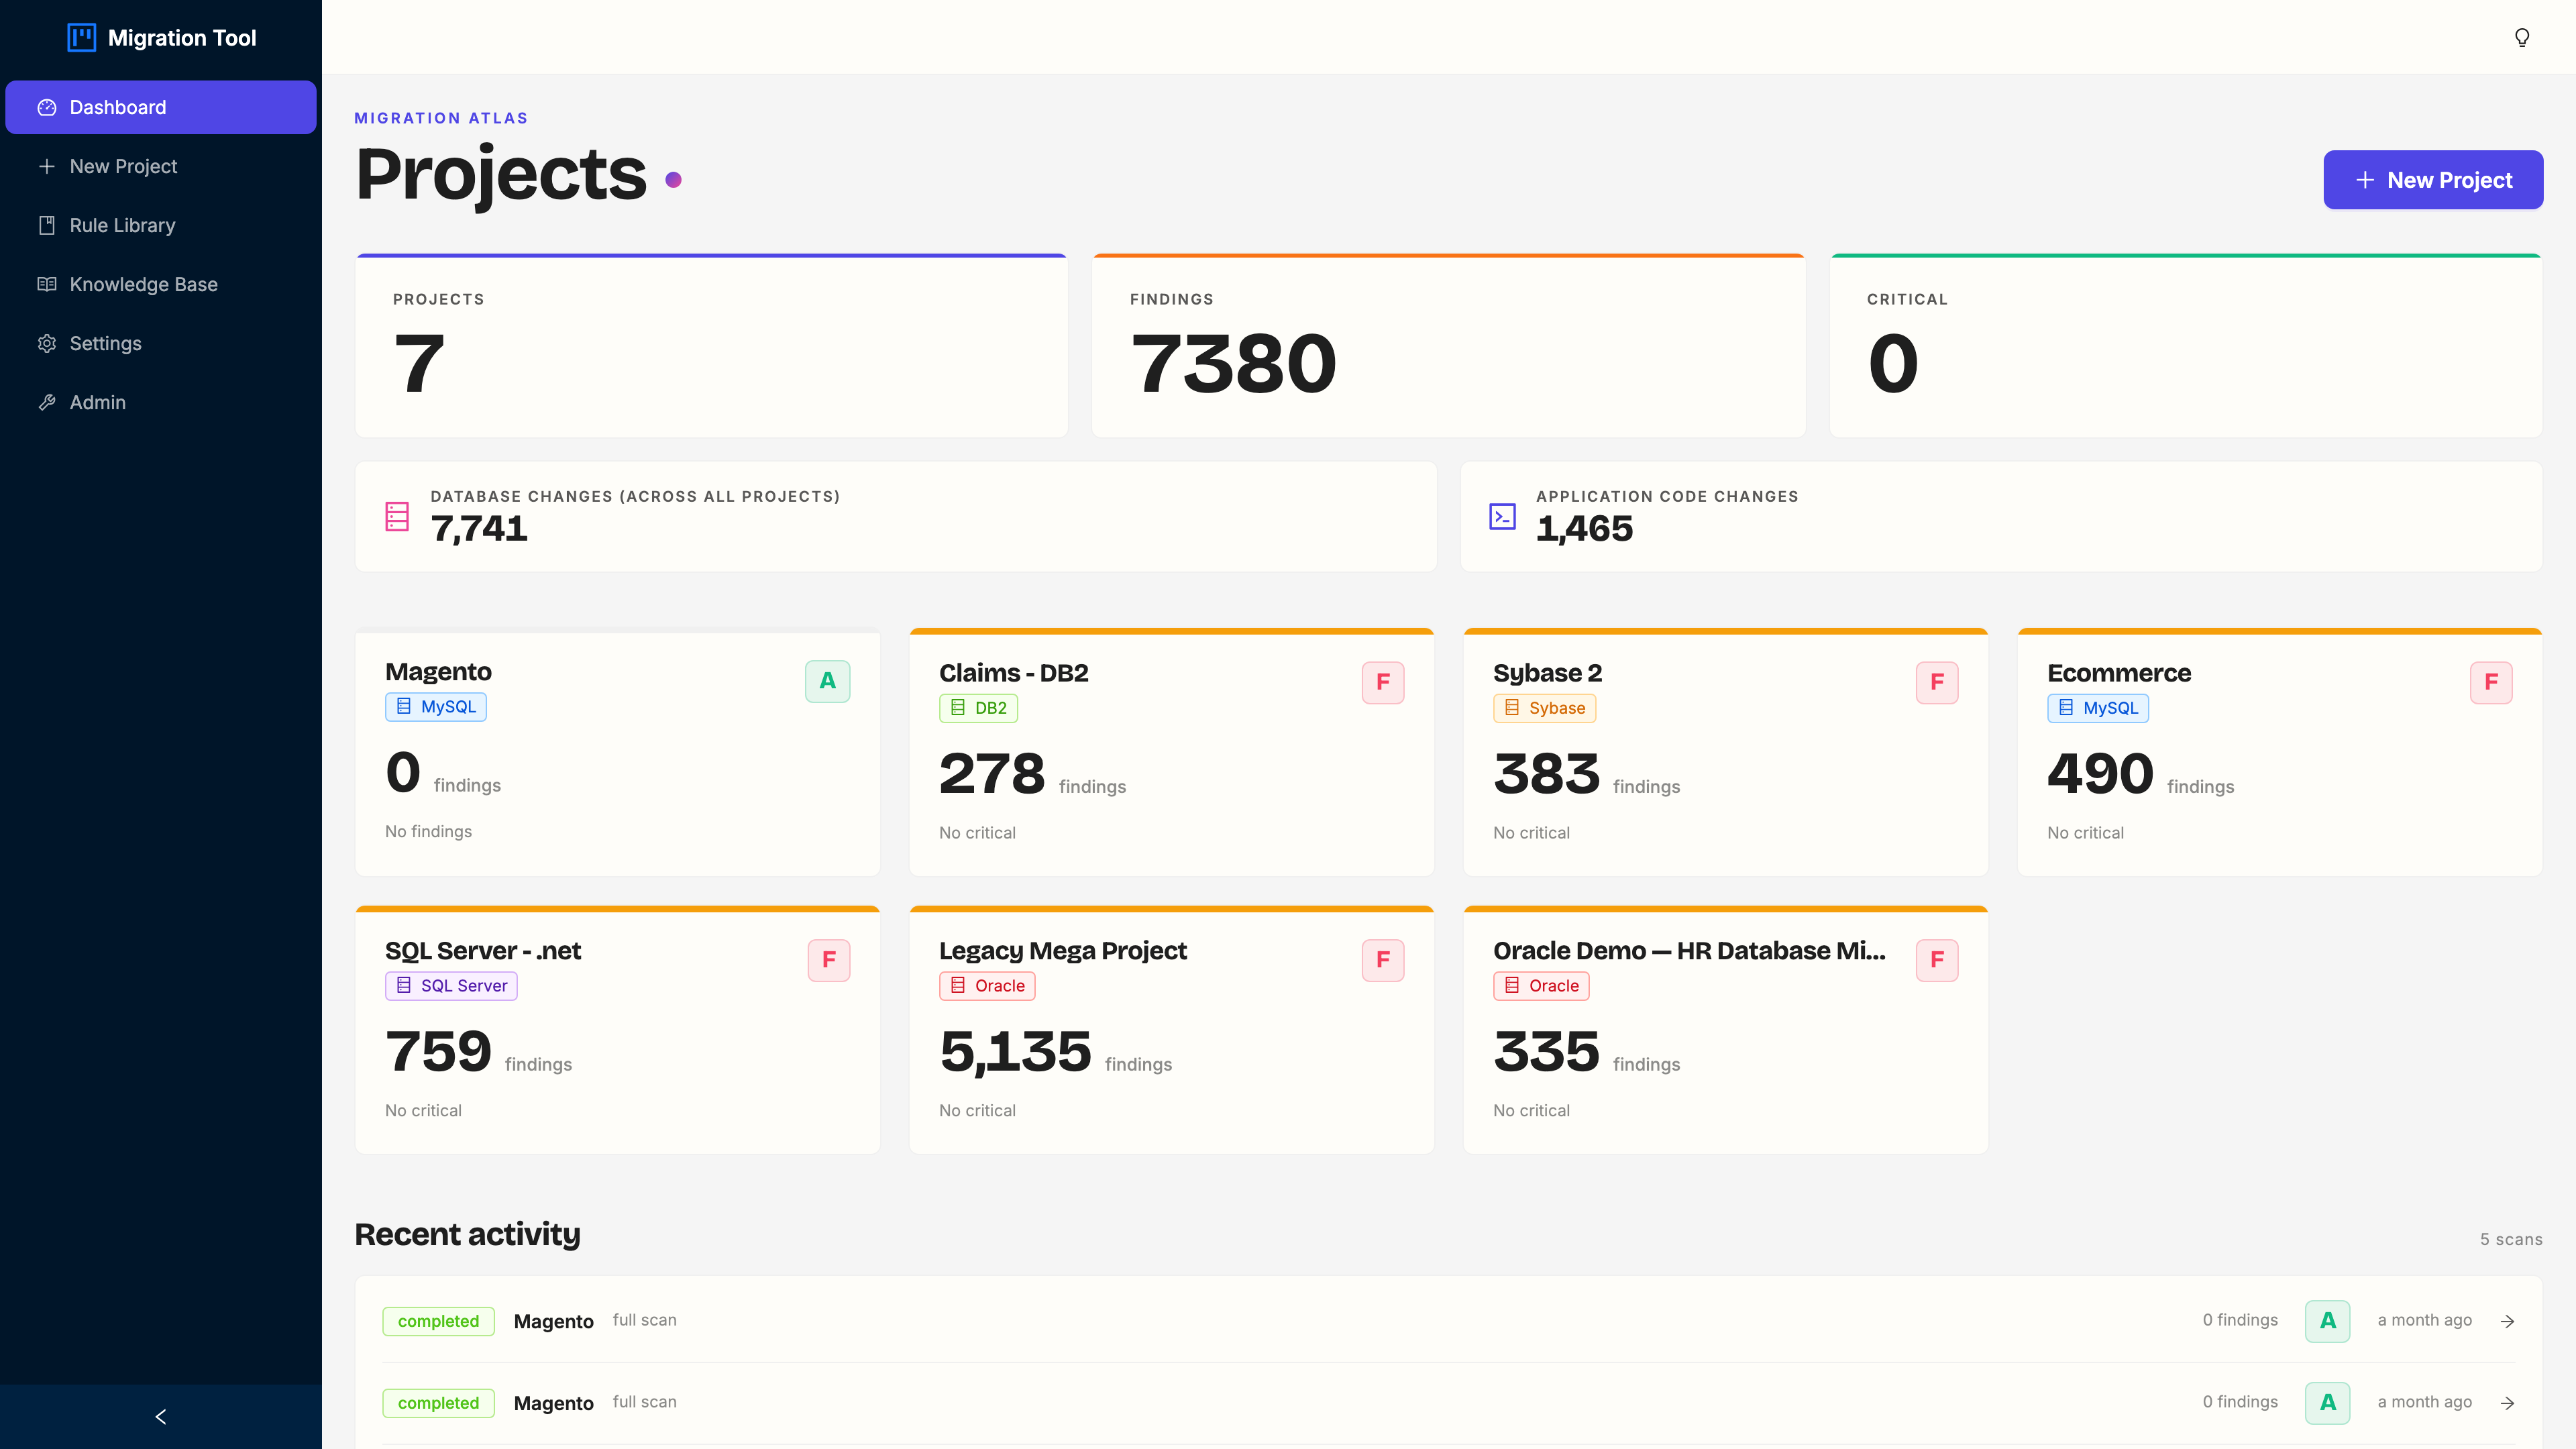Click the Settings gear icon
This screenshot has width=2576, height=1449.
(47, 343)
